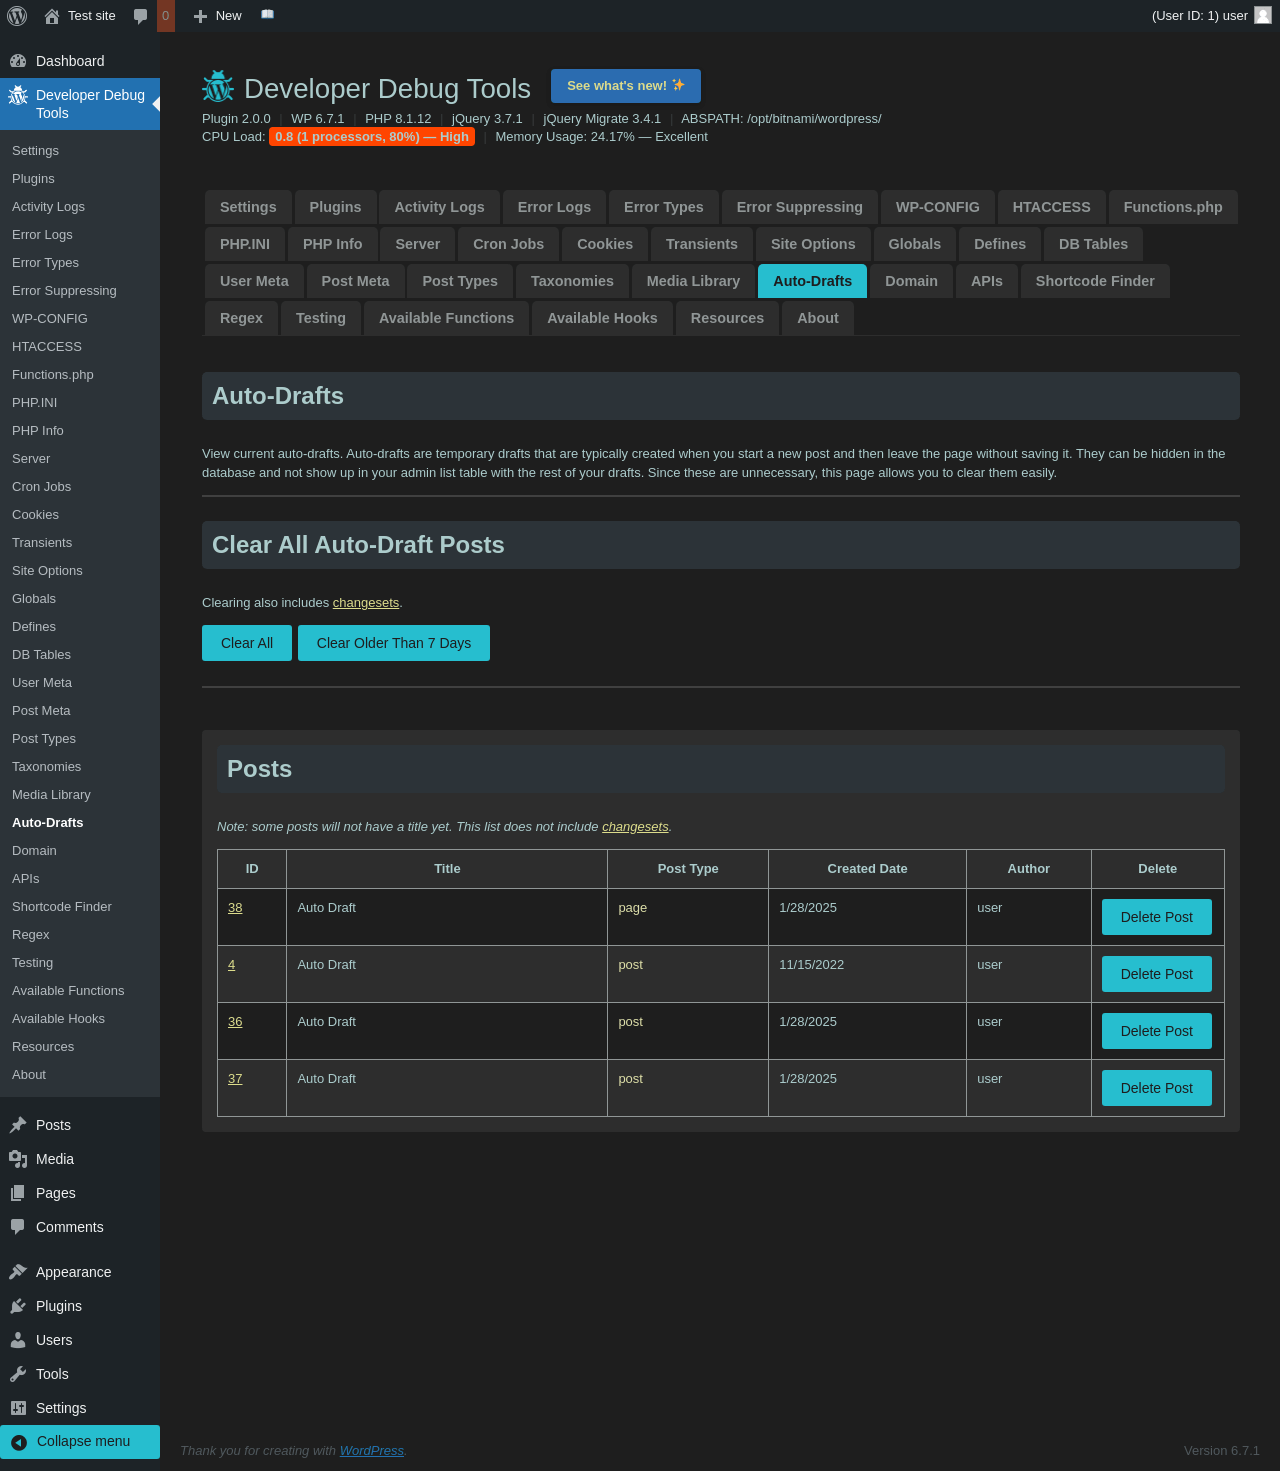Click the plus New content icon
The width and height of the screenshot is (1280, 1471).
click(x=200, y=16)
